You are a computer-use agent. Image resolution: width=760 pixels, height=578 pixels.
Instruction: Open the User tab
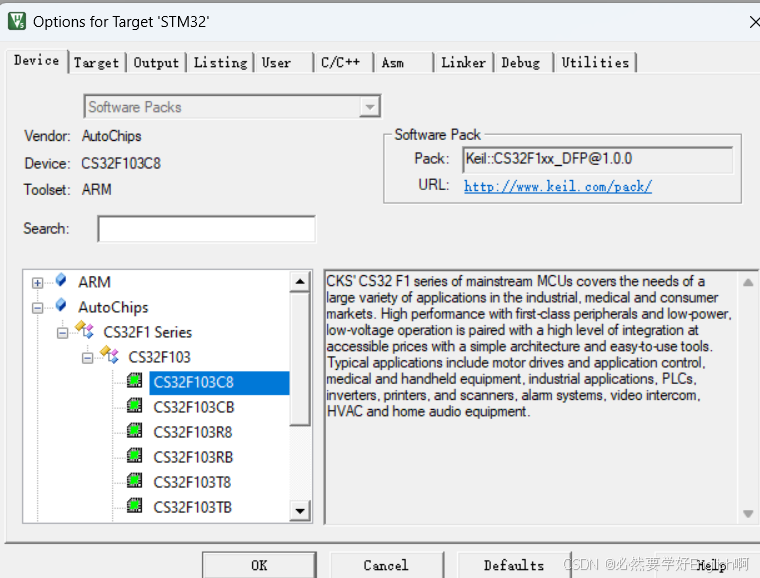pos(285,63)
